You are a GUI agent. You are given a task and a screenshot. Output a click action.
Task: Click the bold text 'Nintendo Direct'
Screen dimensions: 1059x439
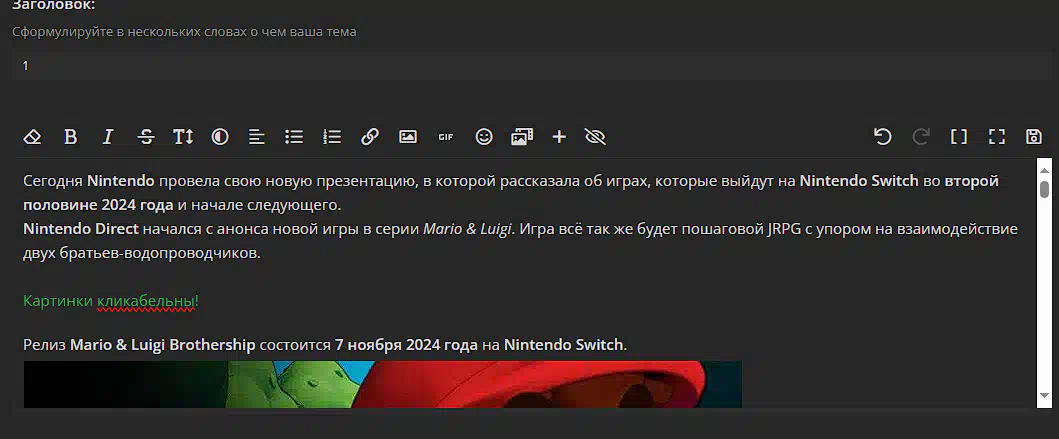coord(80,229)
